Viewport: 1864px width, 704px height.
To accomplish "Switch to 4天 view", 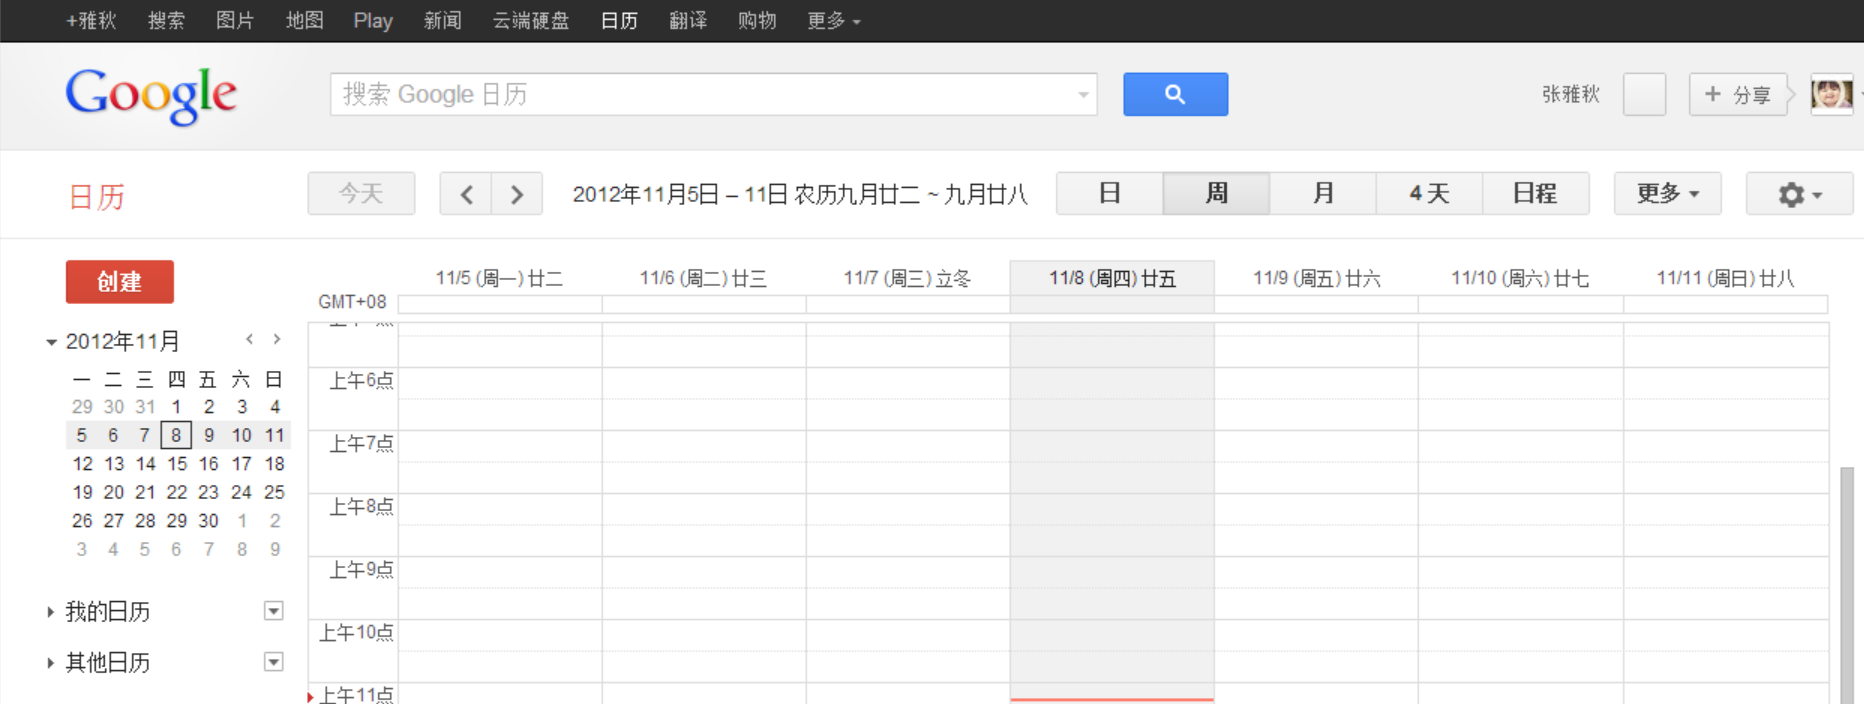I will pos(1430,194).
